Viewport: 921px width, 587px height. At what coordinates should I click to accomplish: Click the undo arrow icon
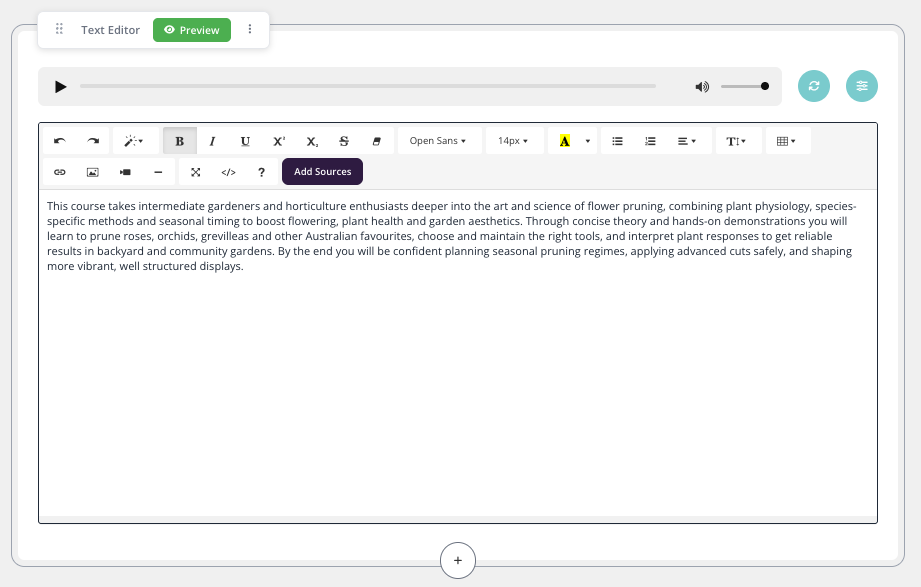coord(59,141)
